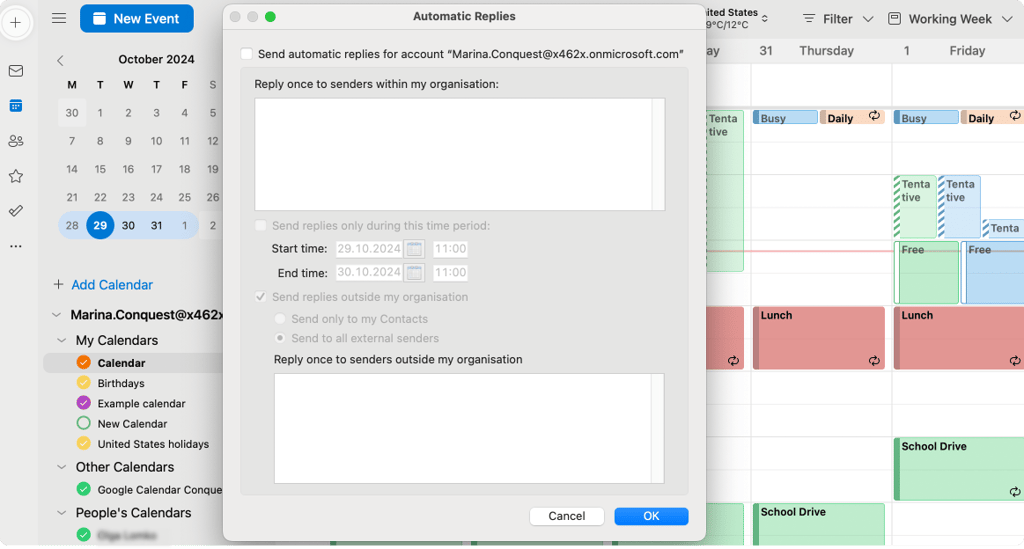Collapse the My Calendars group

point(61,340)
